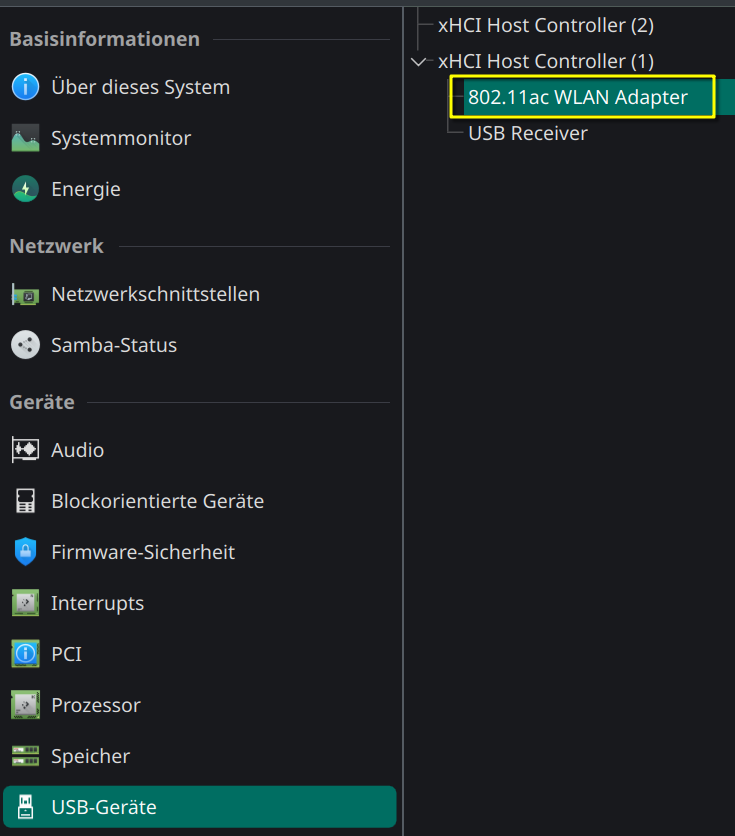This screenshot has width=735, height=836.
Task: Click the Speicher memory module icon
Action: pos(25,756)
